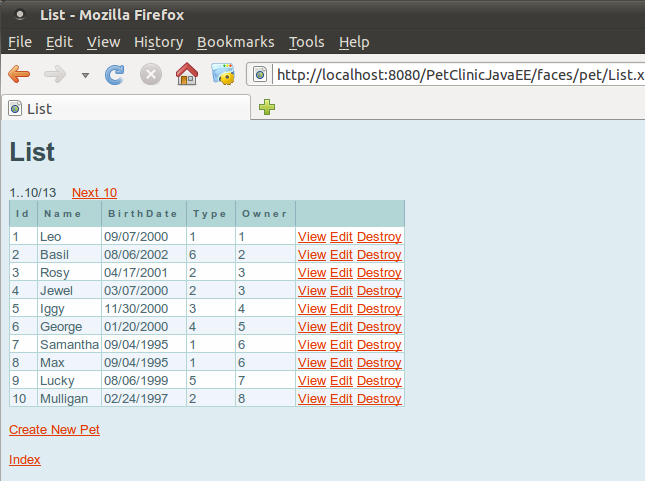Click the site identity icon in URL bar

click(261, 75)
